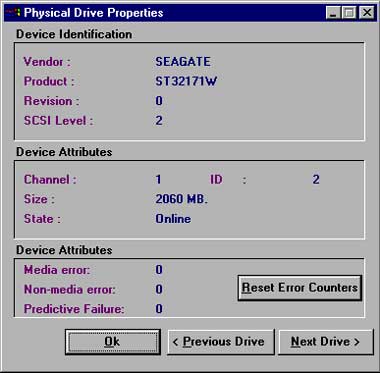Click the 2060 MB size value

coord(182,199)
